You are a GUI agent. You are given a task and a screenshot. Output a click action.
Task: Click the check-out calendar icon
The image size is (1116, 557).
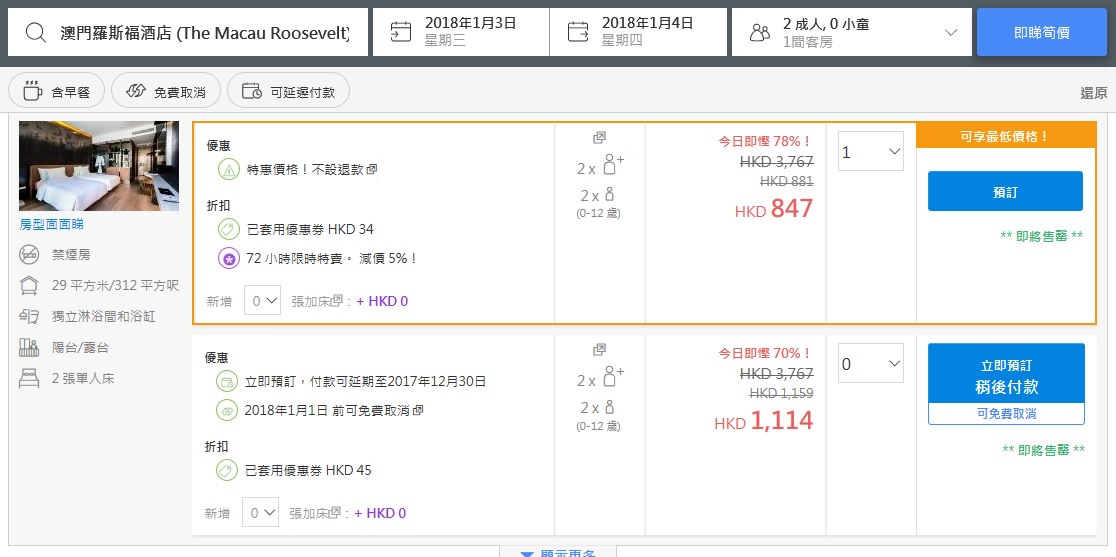[x=578, y=32]
